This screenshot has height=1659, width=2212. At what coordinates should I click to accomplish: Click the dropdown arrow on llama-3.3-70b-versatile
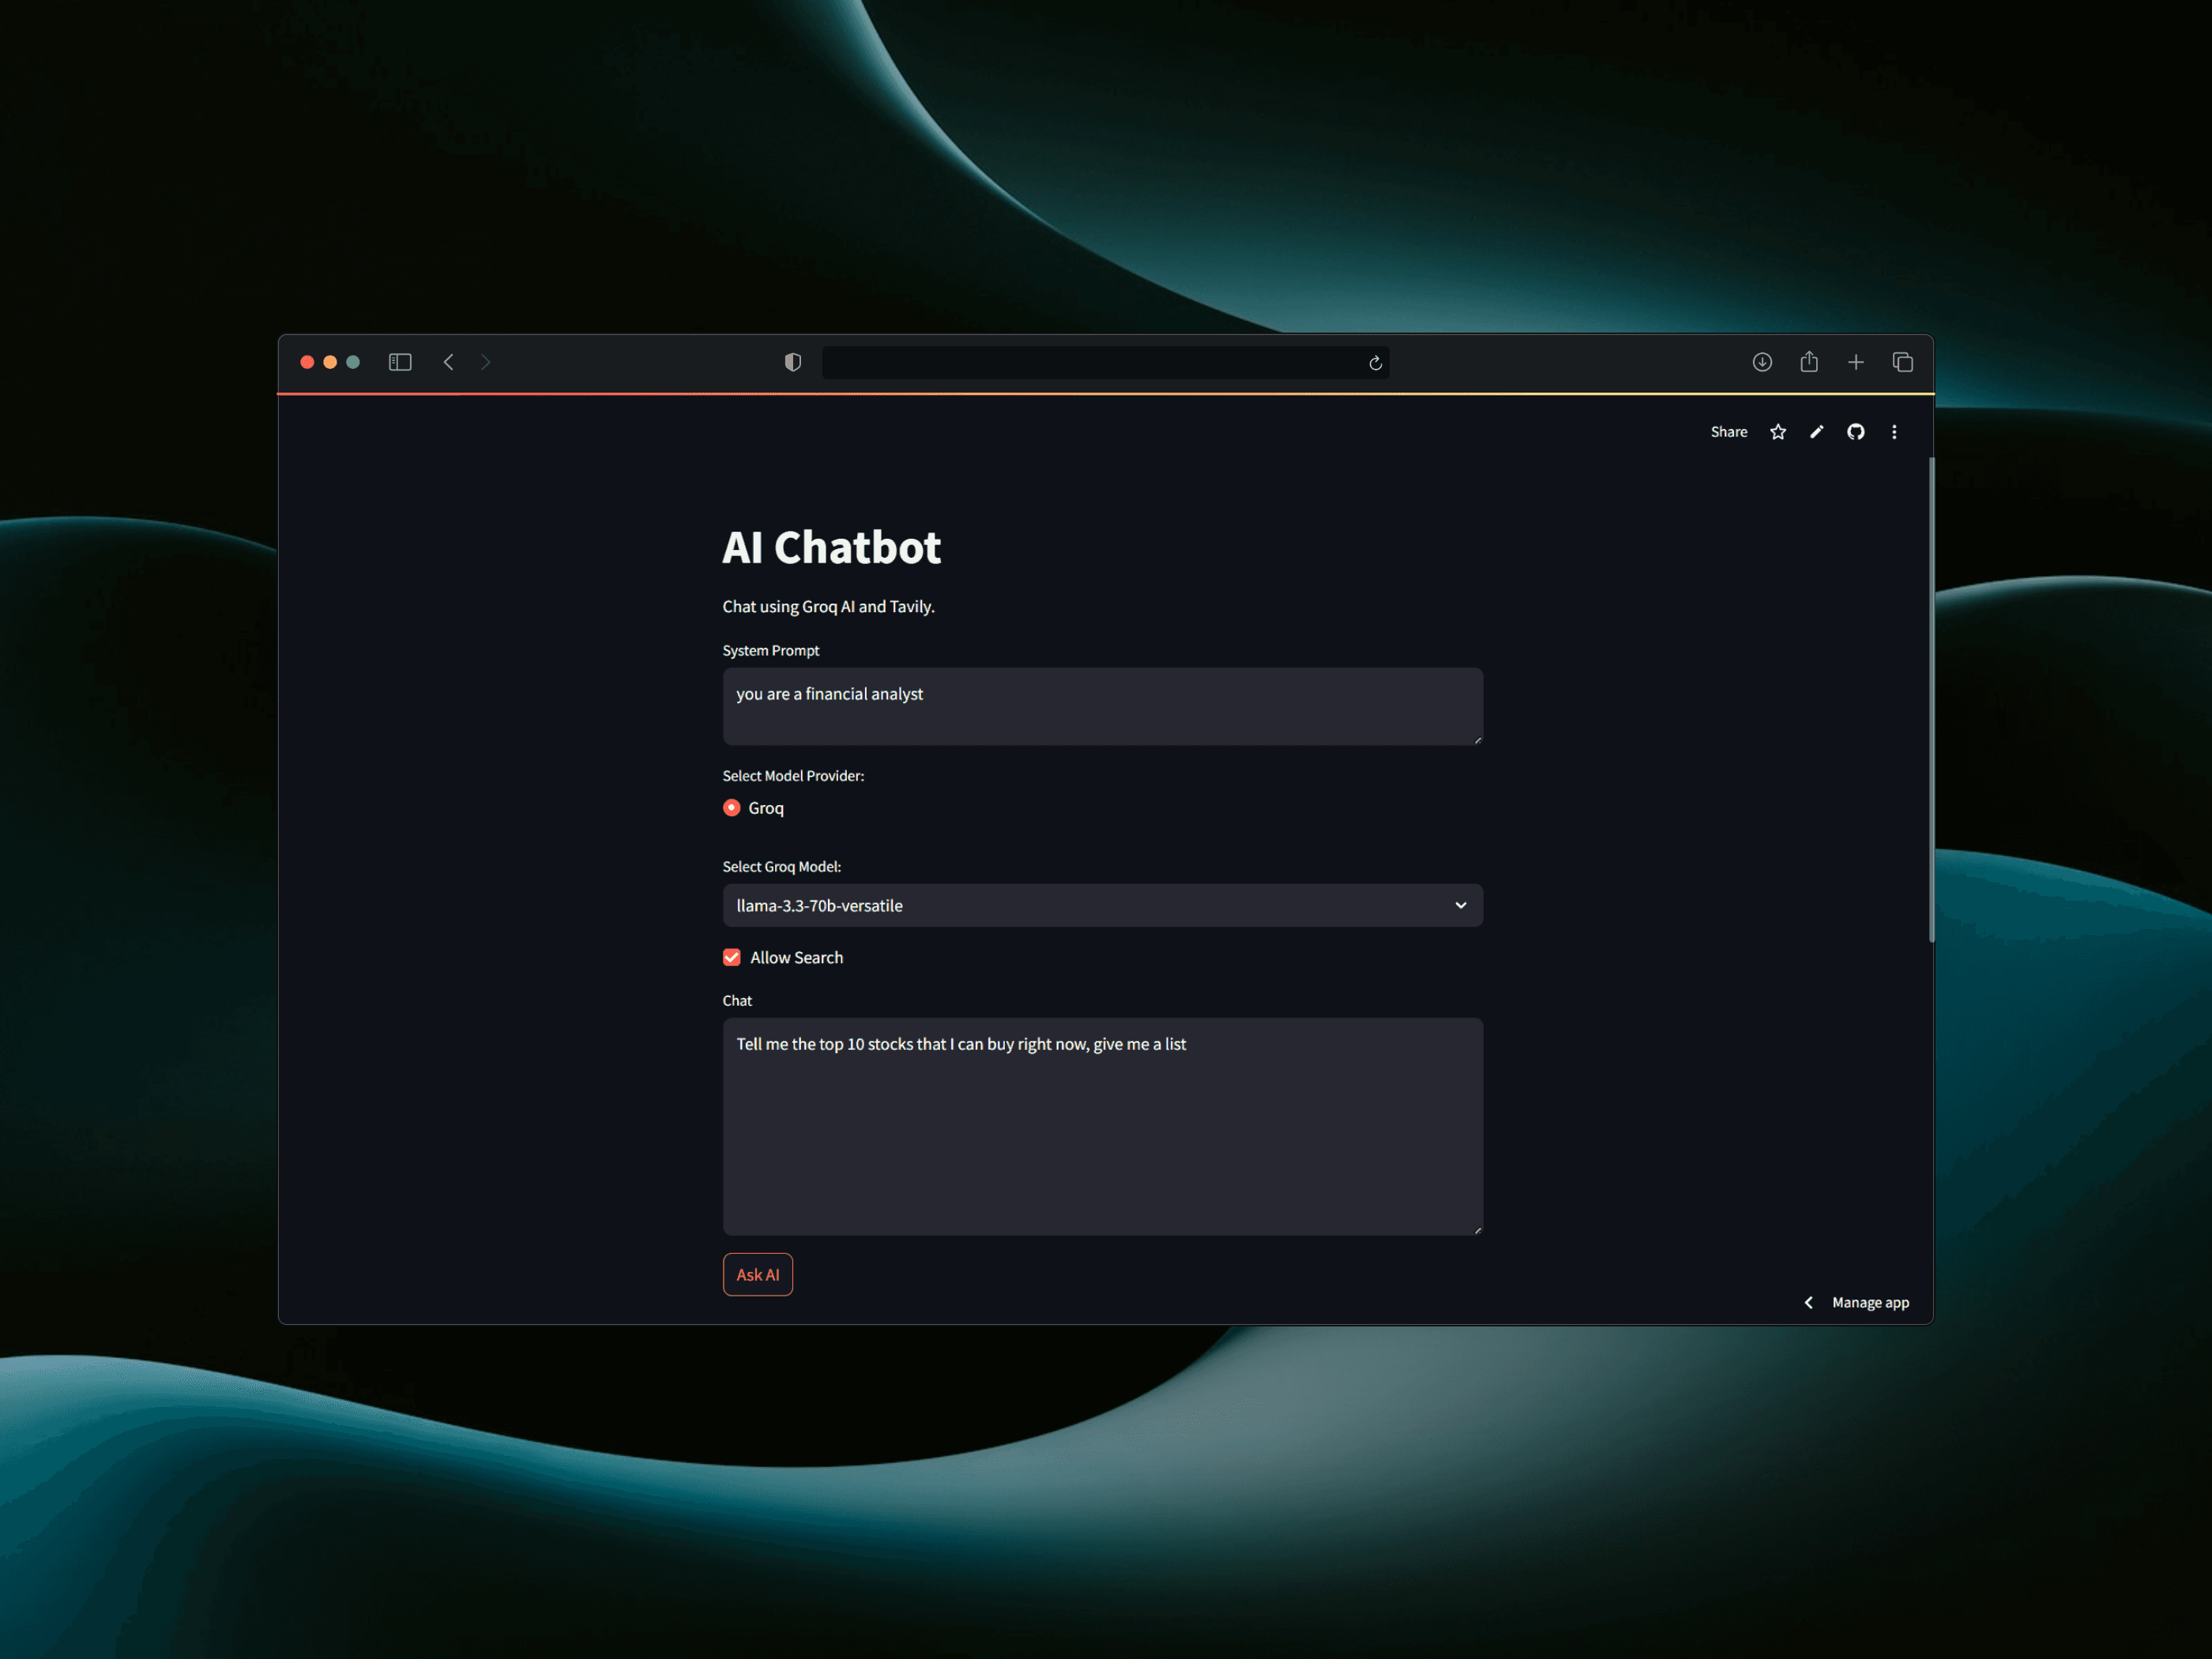[1461, 905]
